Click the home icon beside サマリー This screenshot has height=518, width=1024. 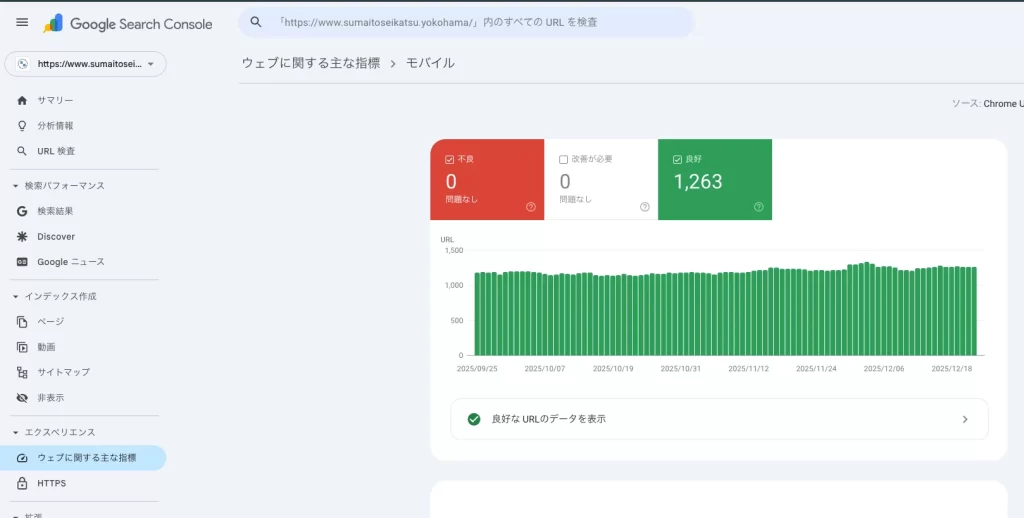point(22,100)
